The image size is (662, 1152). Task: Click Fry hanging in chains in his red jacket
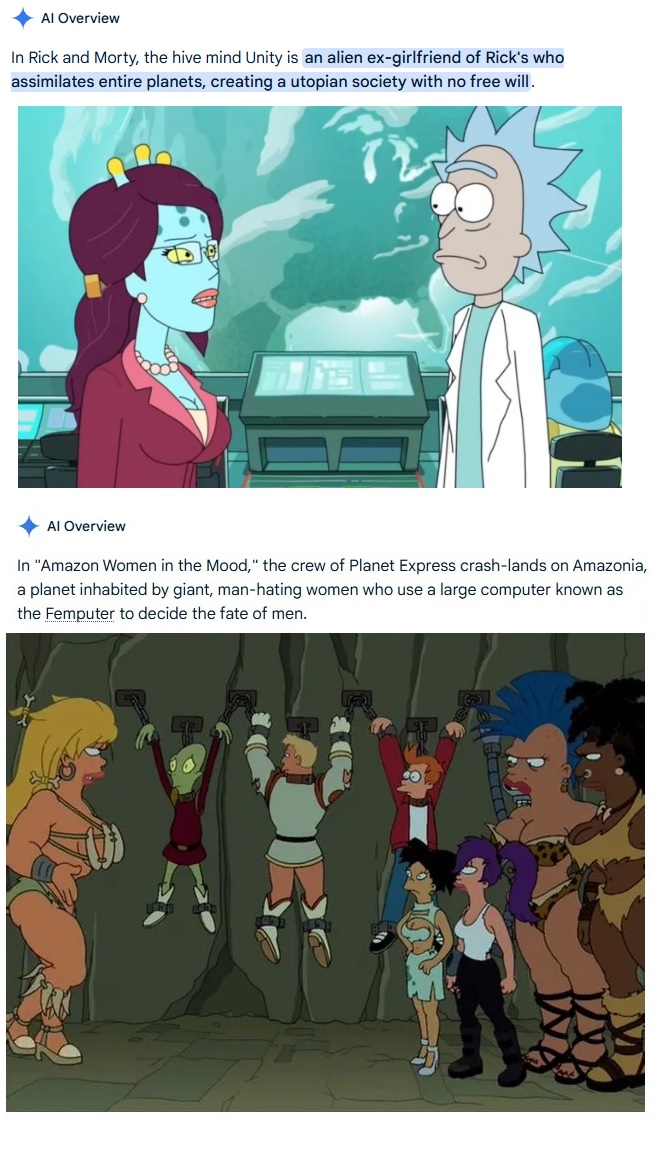point(416,808)
